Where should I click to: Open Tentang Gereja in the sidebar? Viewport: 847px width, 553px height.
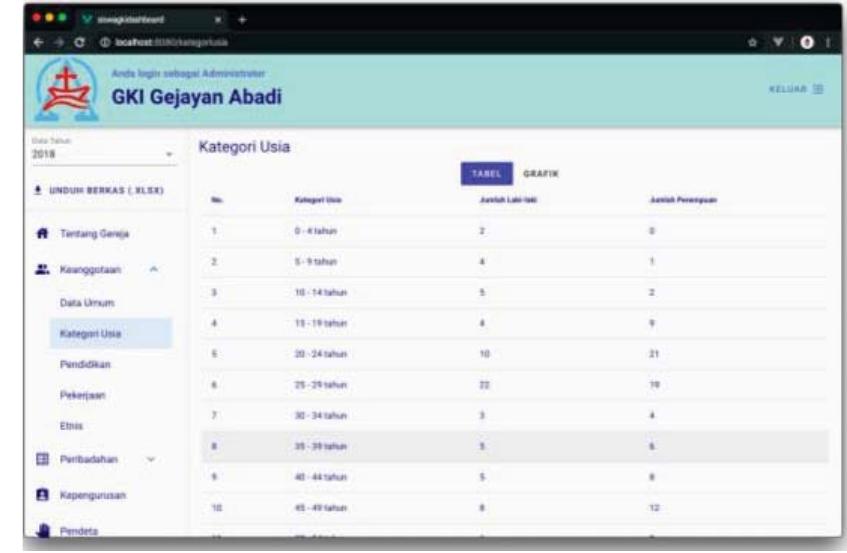click(x=95, y=234)
